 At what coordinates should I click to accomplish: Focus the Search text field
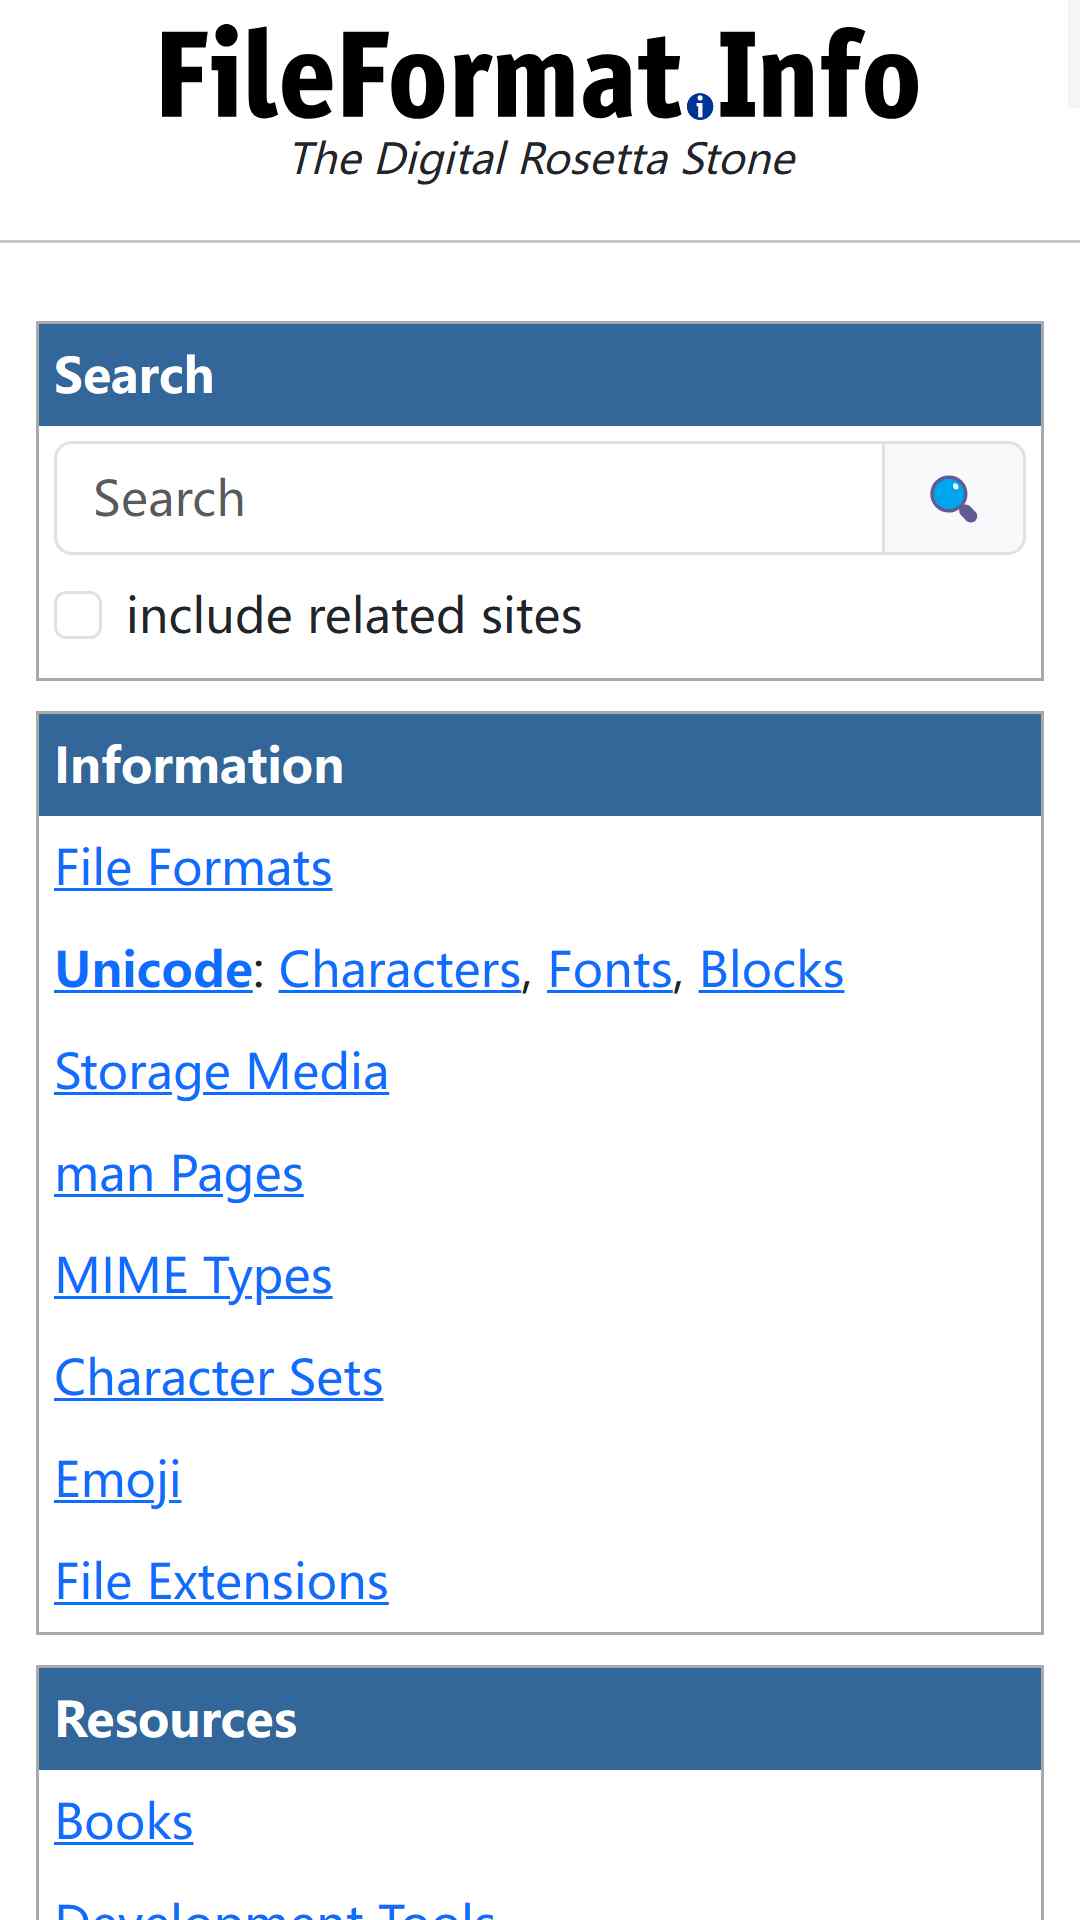coord(469,498)
